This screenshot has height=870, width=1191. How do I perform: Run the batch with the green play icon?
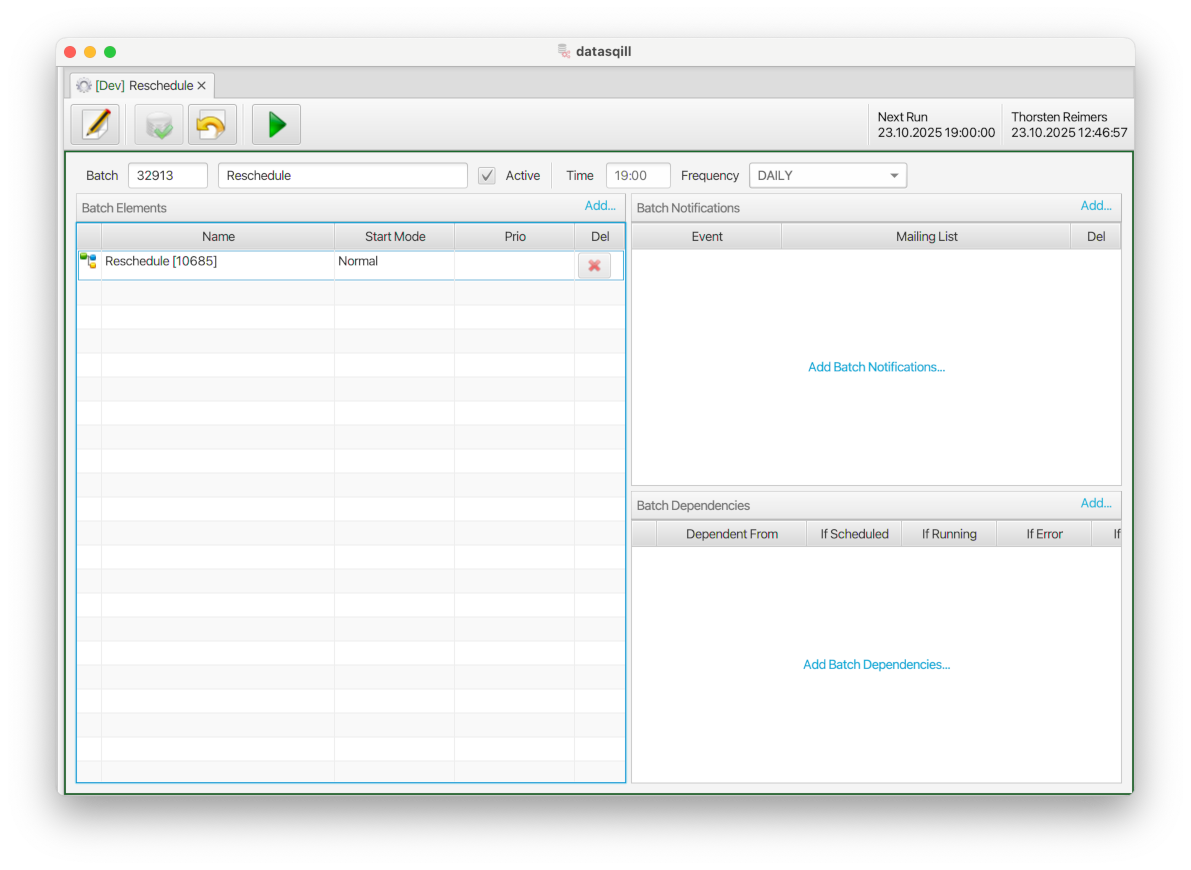coord(276,124)
